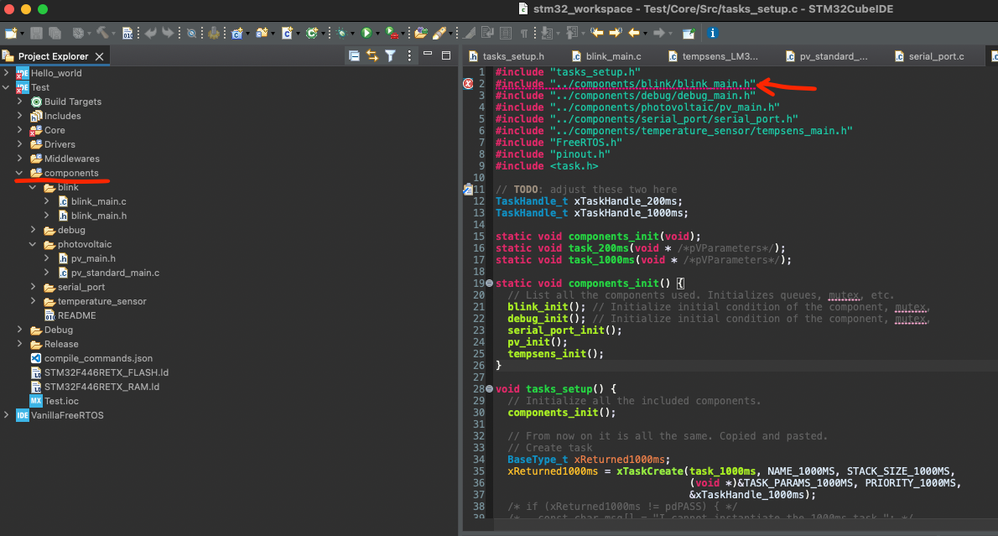Switch to the blink_main.c editor tab
Screen dimensions: 998x536
point(612,57)
